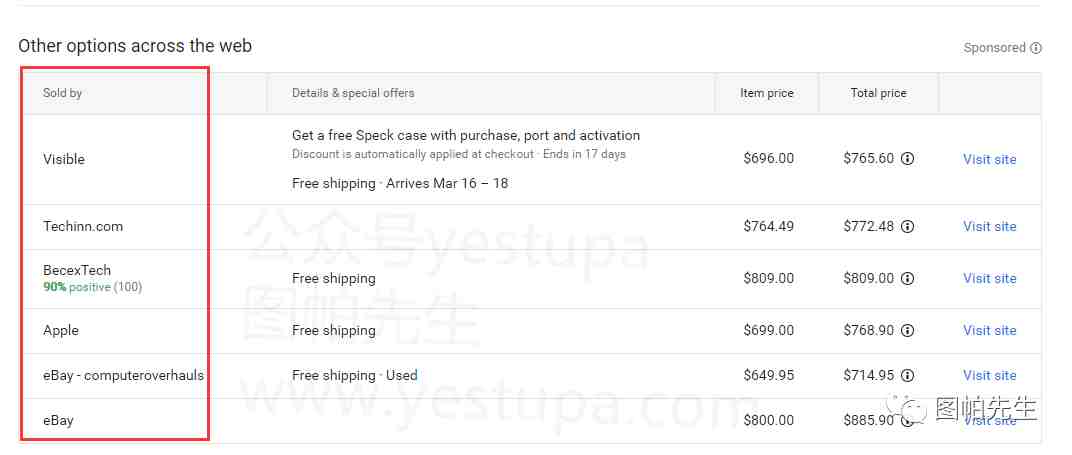Click the Sold by column header
This screenshot has height=455, width=1072.
pos(62,93)
